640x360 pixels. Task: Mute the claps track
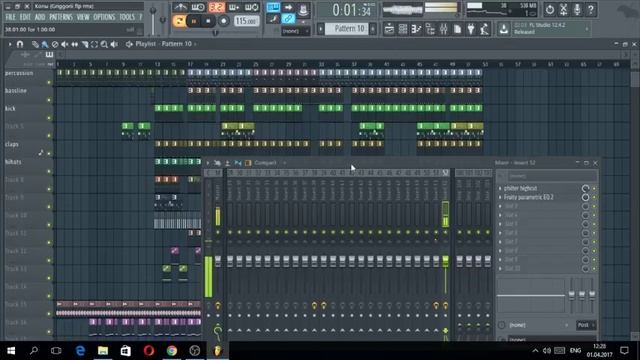[49, 153]
